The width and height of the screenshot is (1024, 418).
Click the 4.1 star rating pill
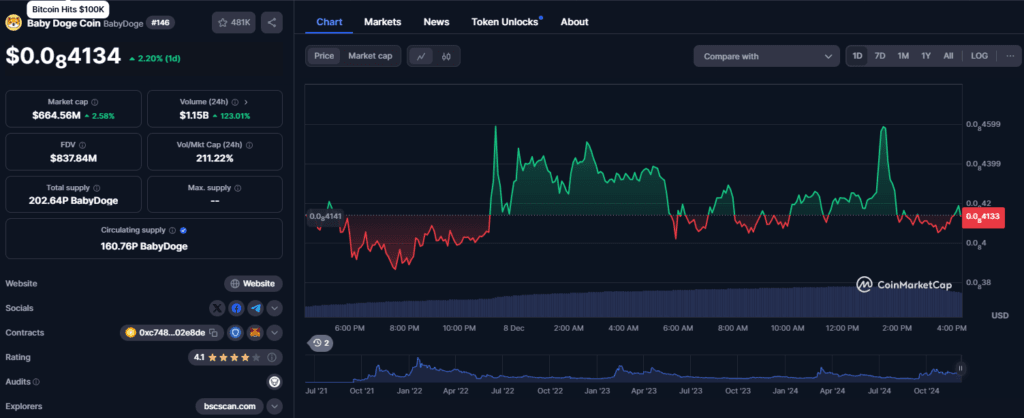pos(235,358)
